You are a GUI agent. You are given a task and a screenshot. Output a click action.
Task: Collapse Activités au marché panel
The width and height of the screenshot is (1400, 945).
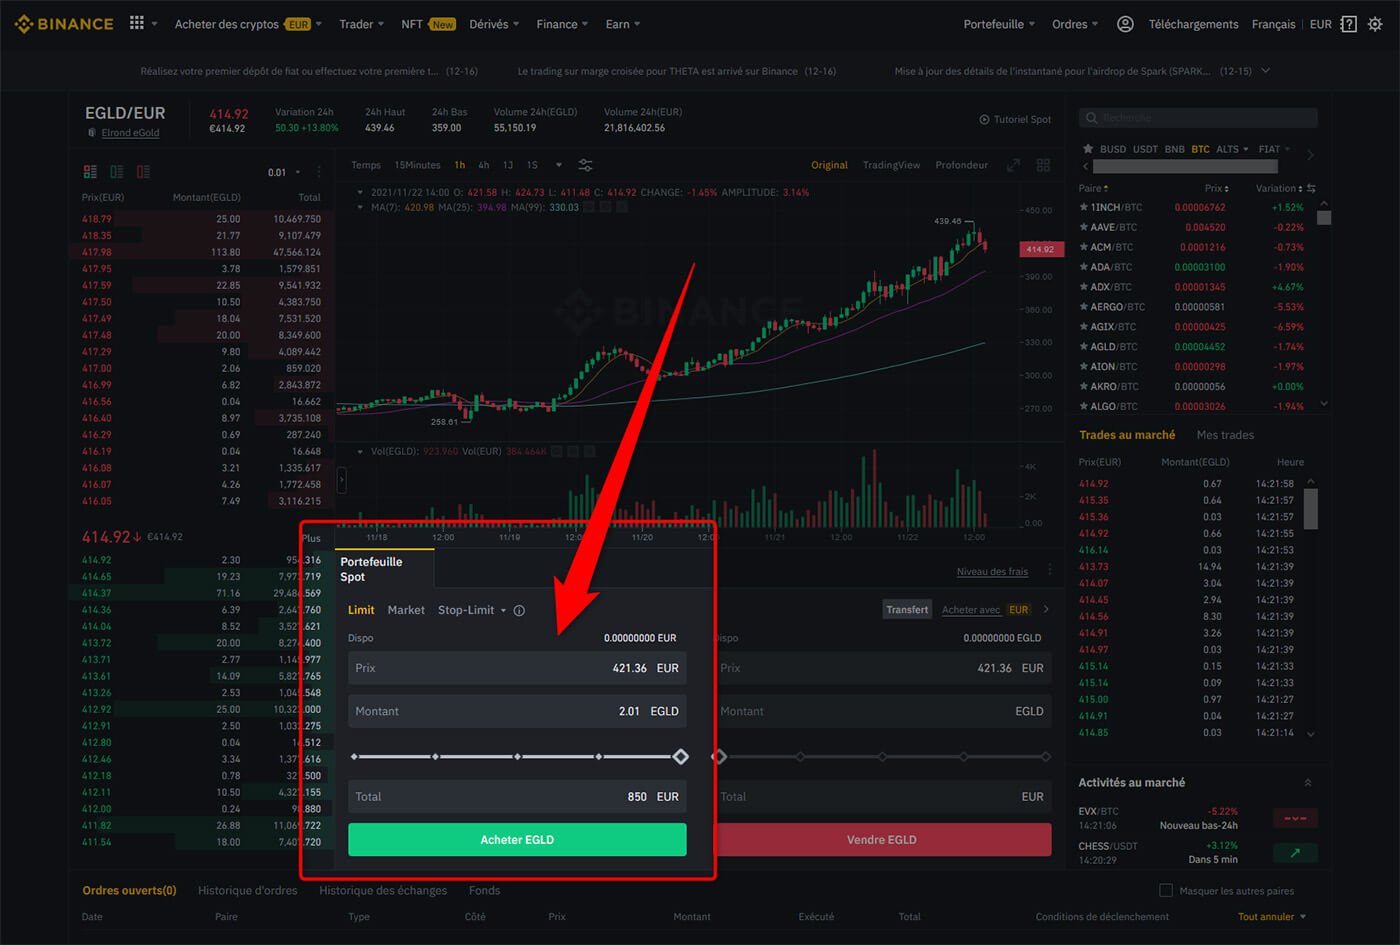(1307, 783)
